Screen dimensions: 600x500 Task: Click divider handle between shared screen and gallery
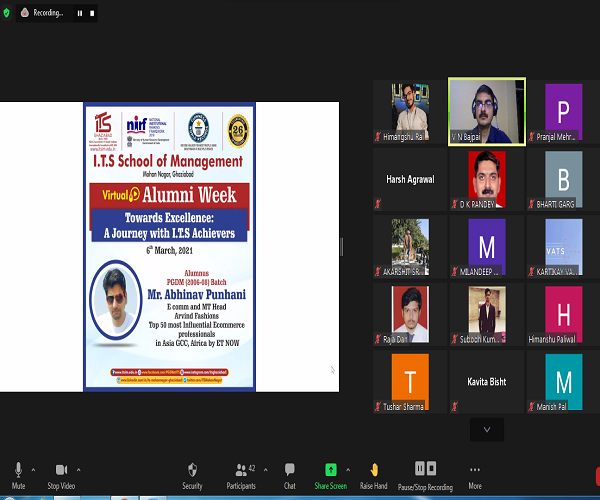[x=342, y=247]
